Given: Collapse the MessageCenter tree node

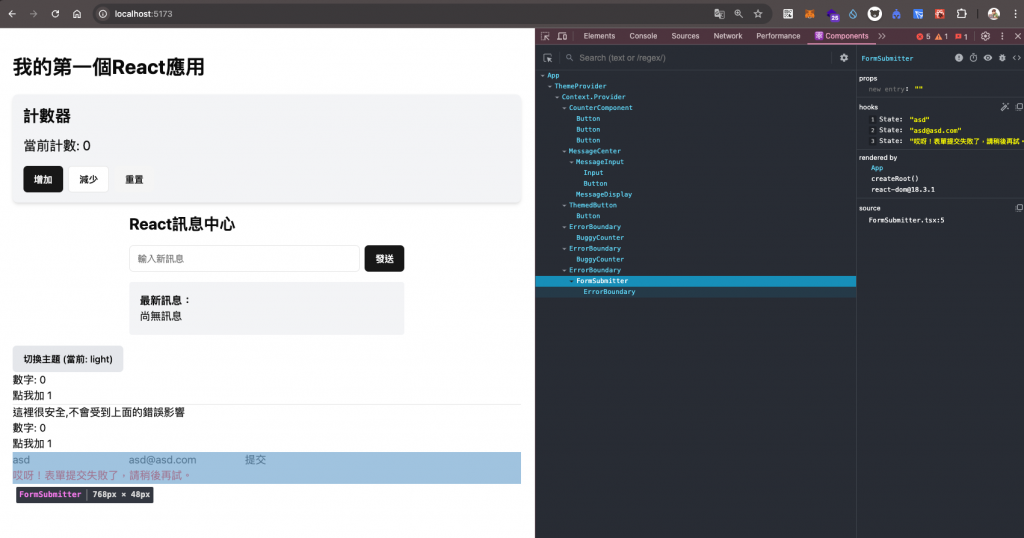Looking at the screenshot, I should pyautogui.click(x=564, y=151).
